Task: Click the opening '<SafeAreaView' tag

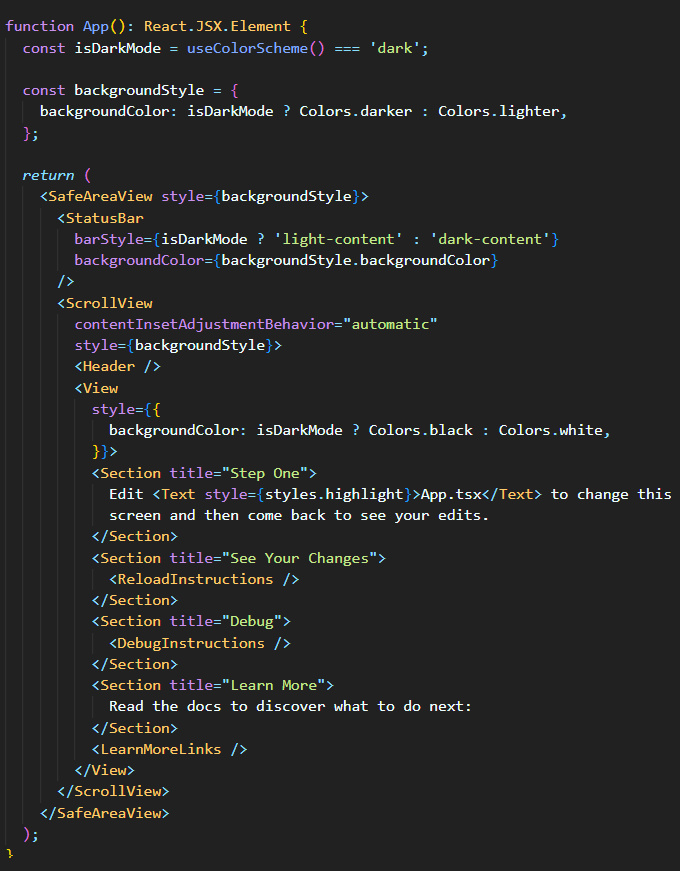Action: pos(96,196)
